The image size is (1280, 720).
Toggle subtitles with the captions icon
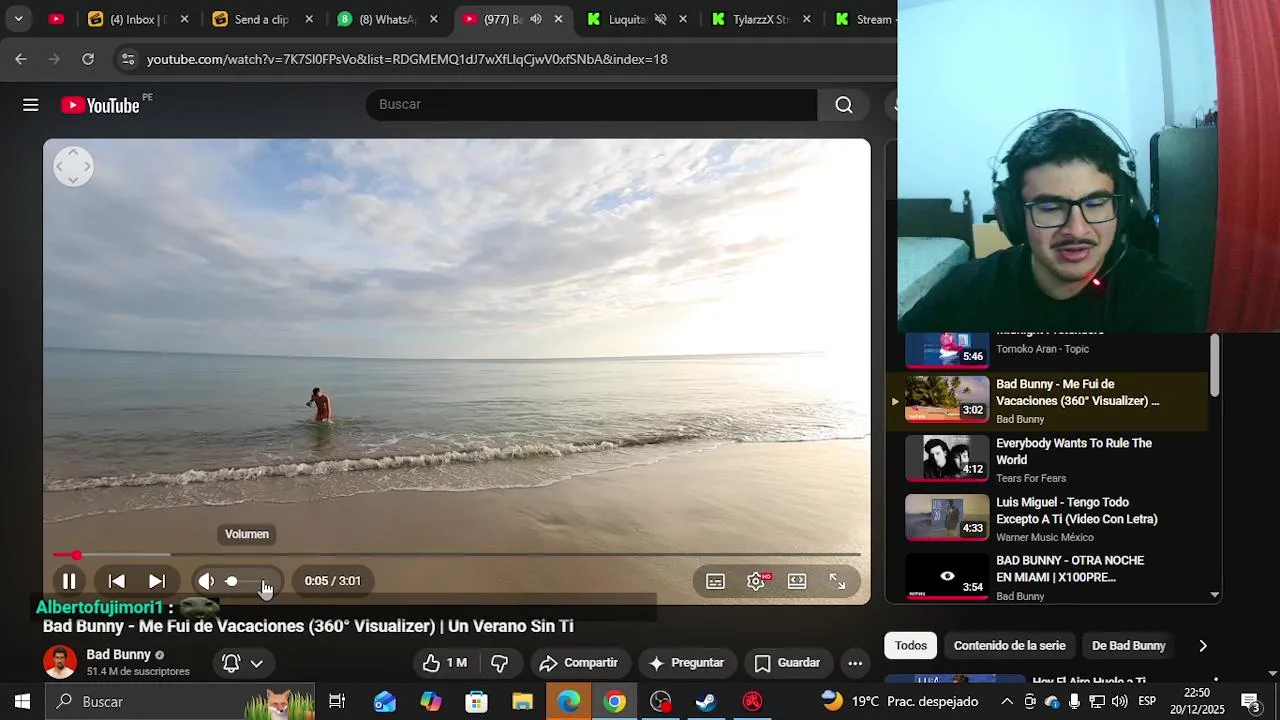pyautogui.click(x=715, y=581)
